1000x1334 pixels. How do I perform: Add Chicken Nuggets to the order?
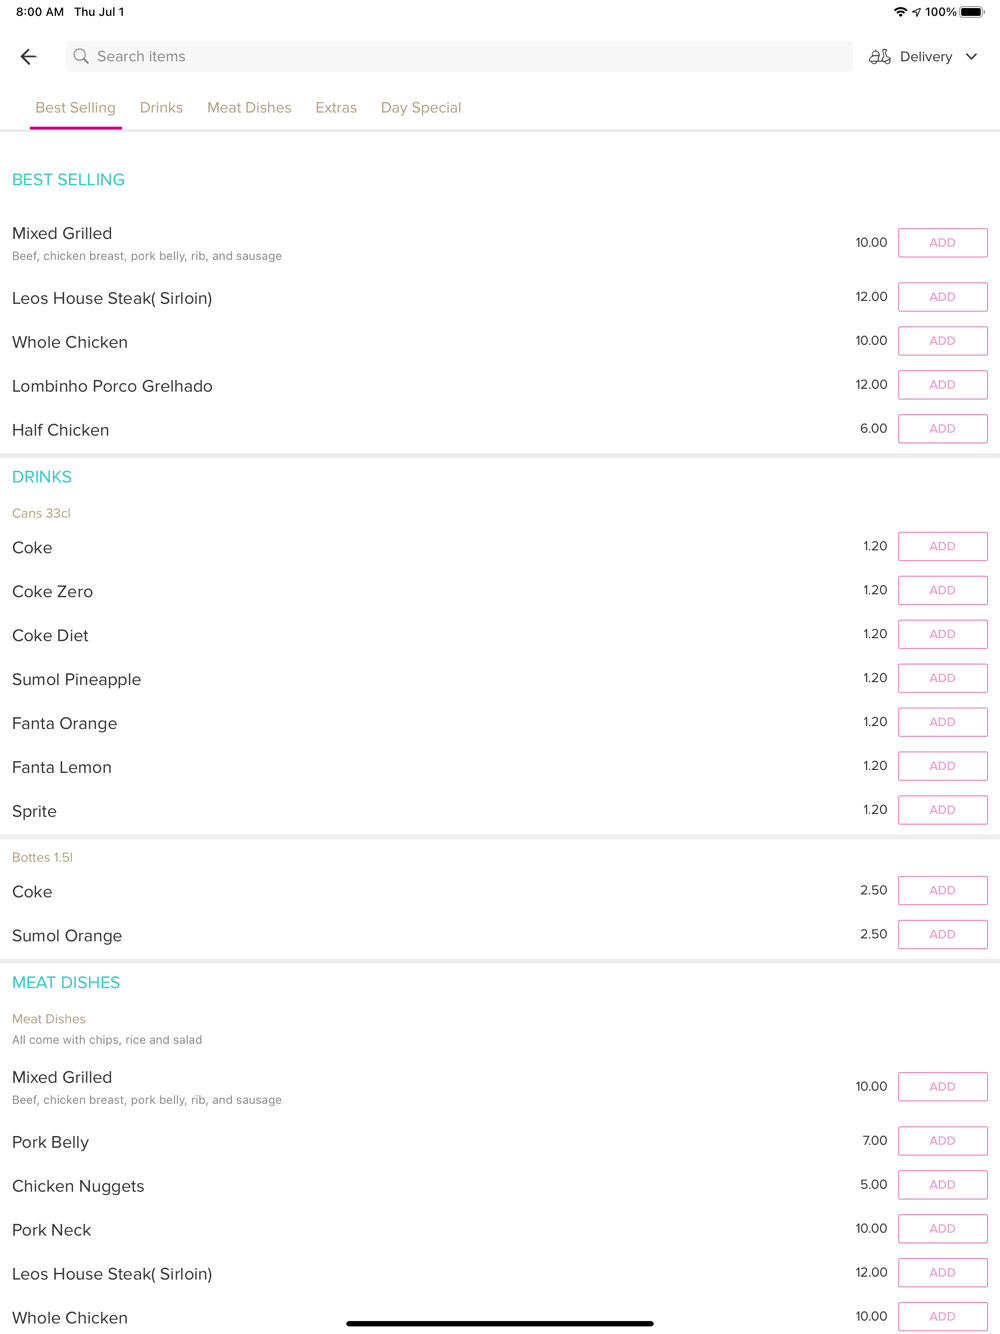(942, 1185)
